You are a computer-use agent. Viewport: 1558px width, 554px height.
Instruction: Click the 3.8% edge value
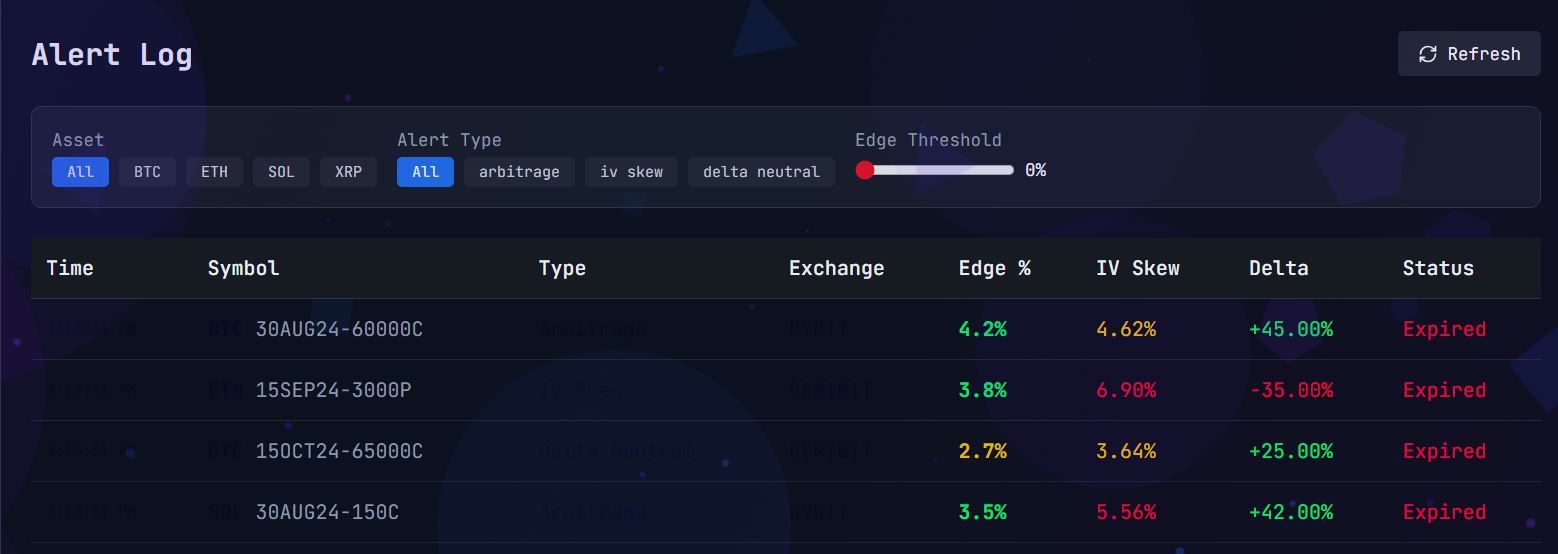pos(982,390)
